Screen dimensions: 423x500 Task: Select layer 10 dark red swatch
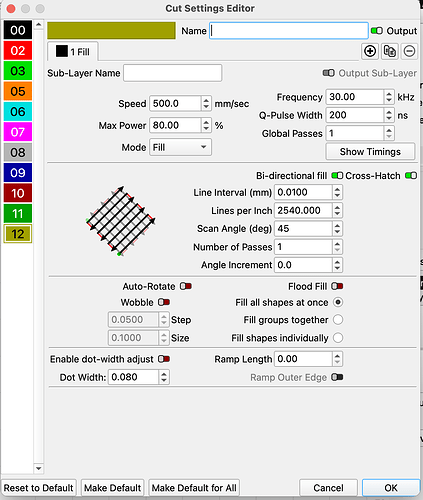pyautogui.click(x=18, y=193)
